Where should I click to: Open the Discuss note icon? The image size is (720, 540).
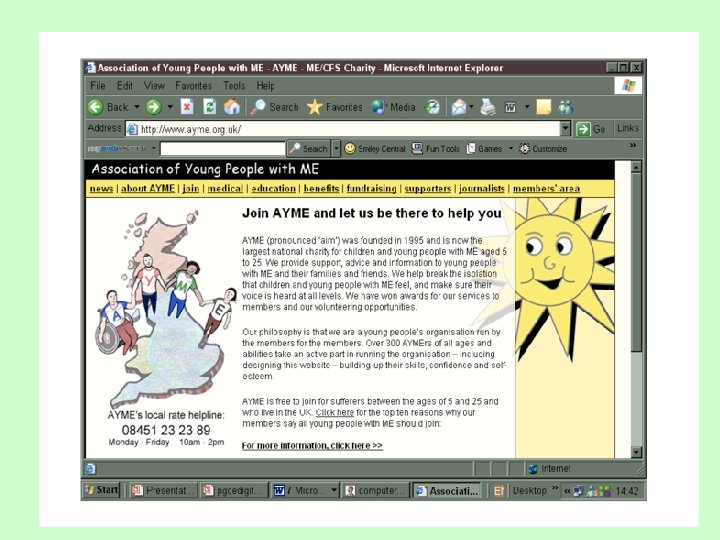[x=544, y=107]
